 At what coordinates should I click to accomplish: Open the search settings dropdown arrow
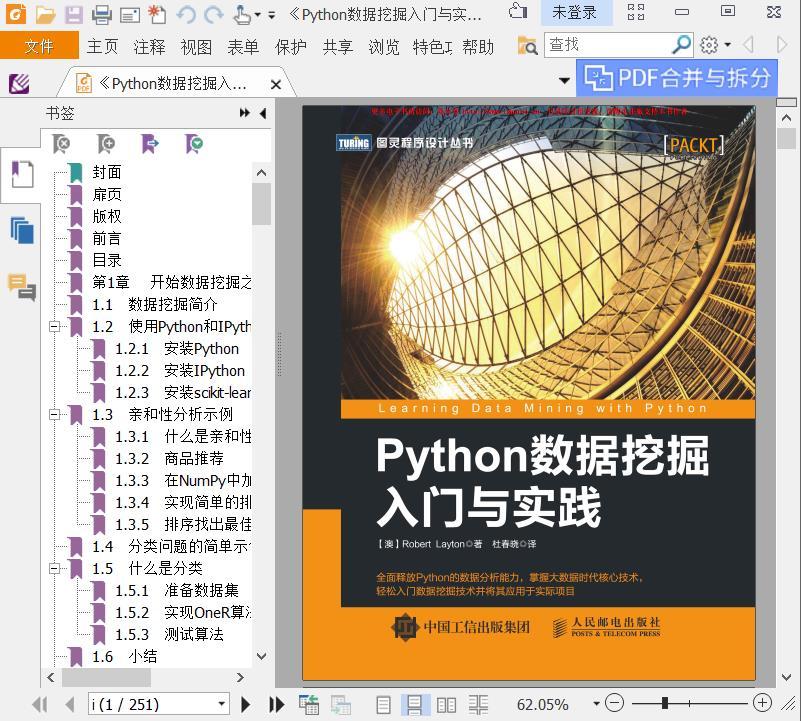[727, 45]
